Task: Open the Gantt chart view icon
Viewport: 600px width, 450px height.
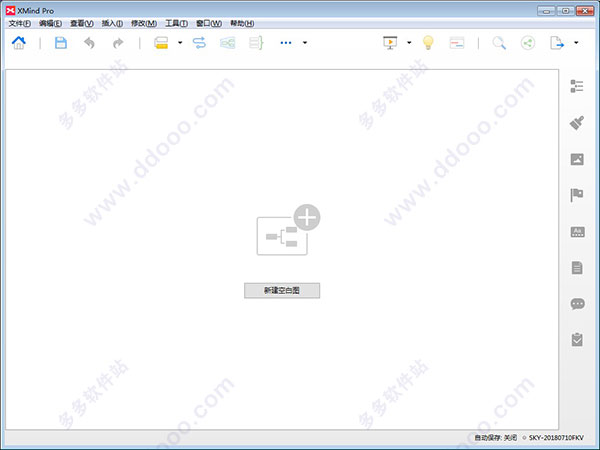Action: tap(457, 43)
